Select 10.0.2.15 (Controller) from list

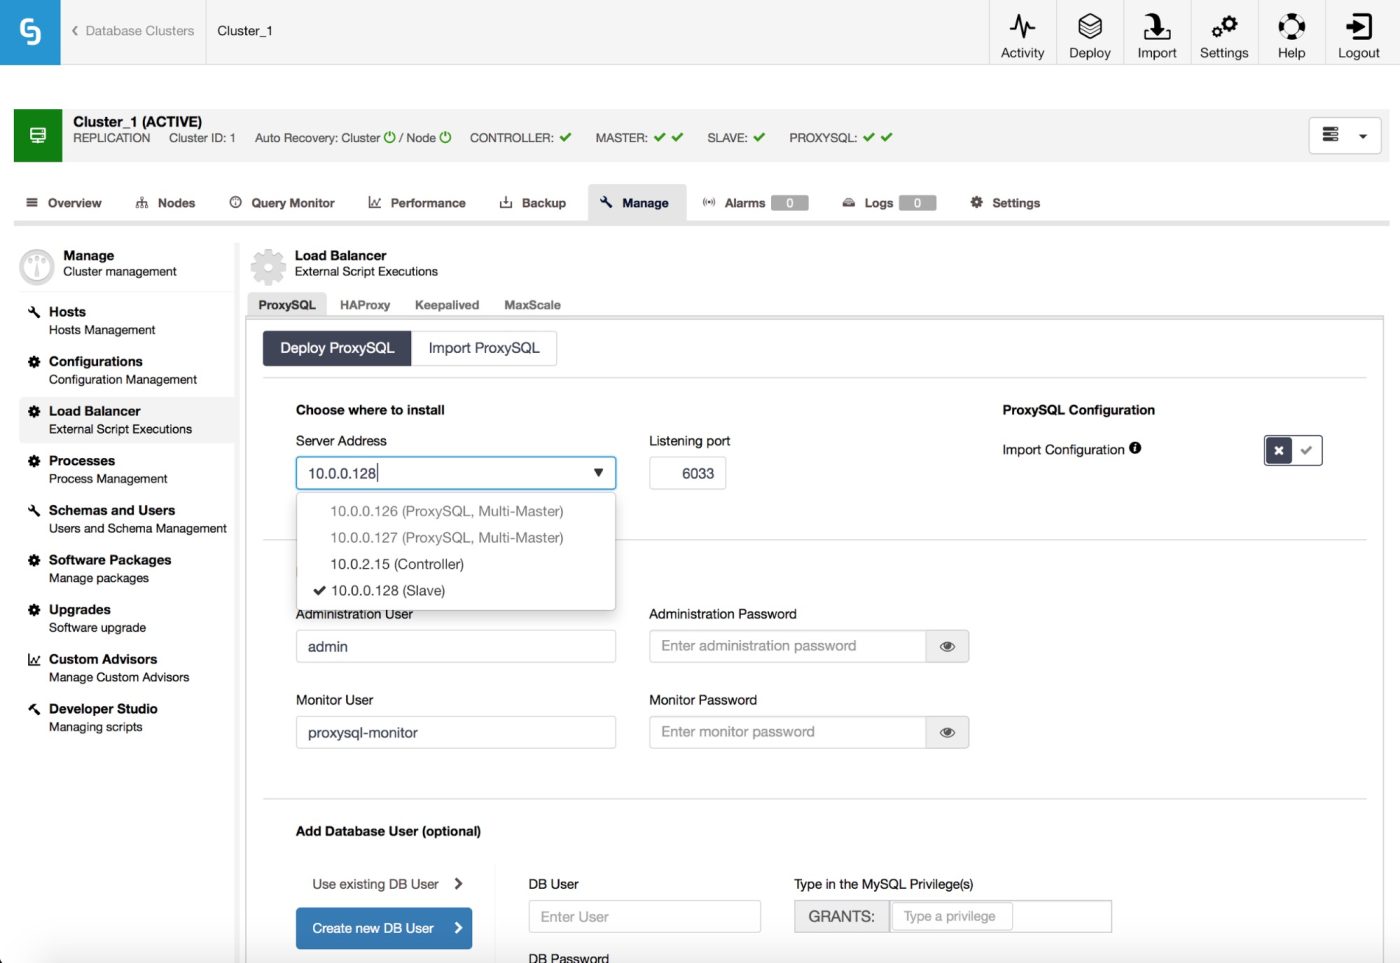click(x=397, y=564)
